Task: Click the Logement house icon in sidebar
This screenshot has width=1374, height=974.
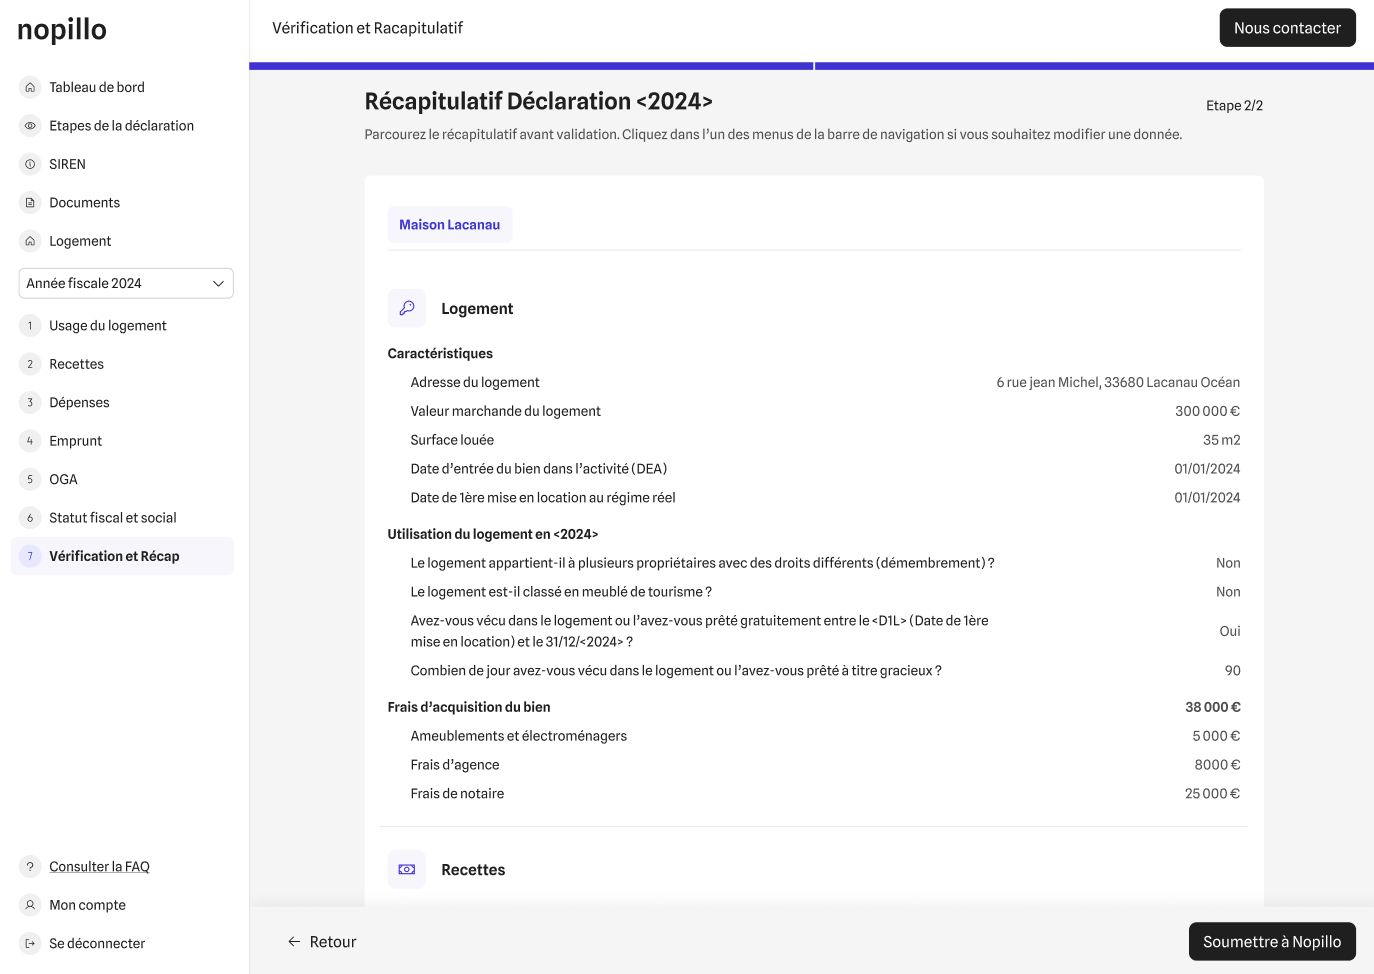Action: tap(30, 241)
